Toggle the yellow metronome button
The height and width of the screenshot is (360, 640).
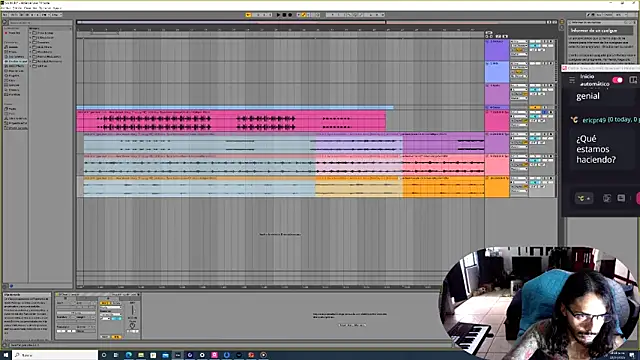click(248, 15)
